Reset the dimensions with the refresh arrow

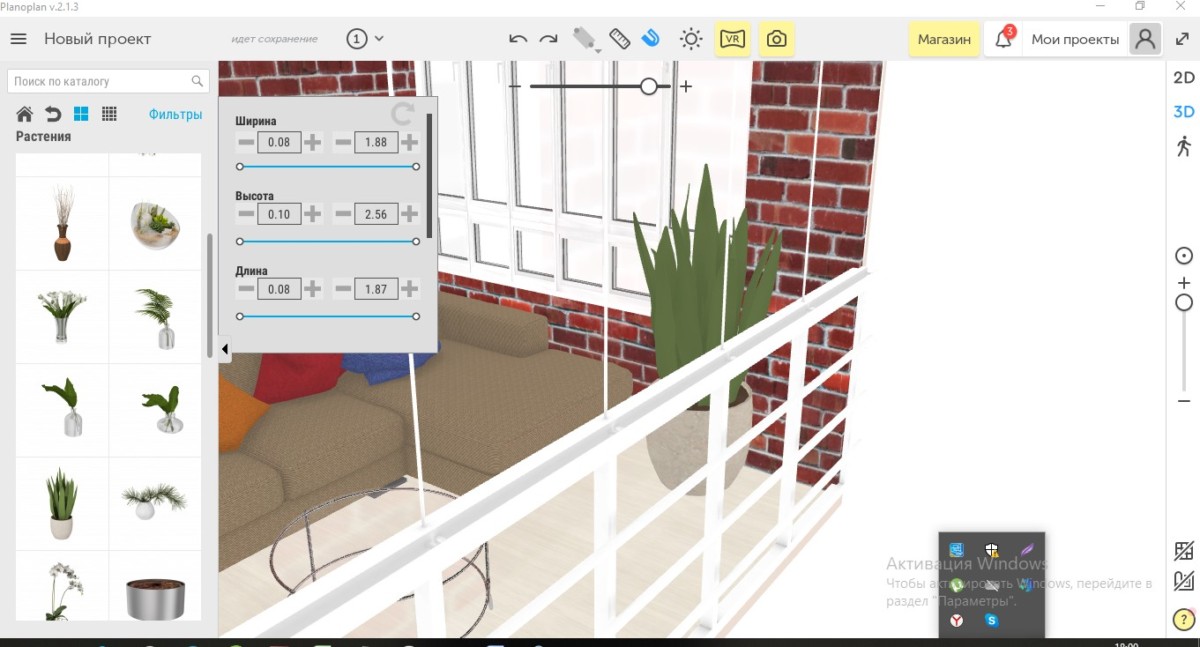[x=403, y=113]
